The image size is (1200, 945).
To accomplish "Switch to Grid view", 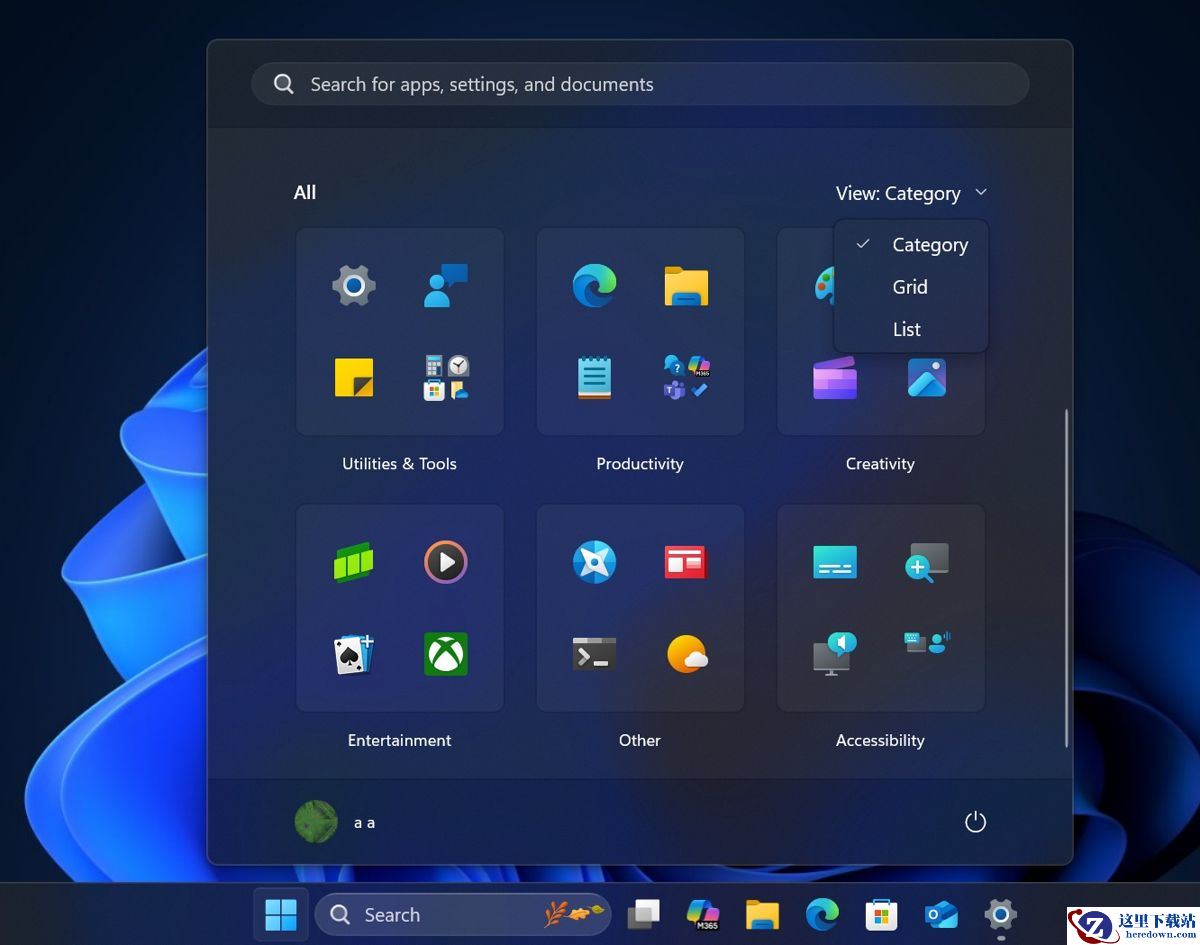I will click(910, 287).
